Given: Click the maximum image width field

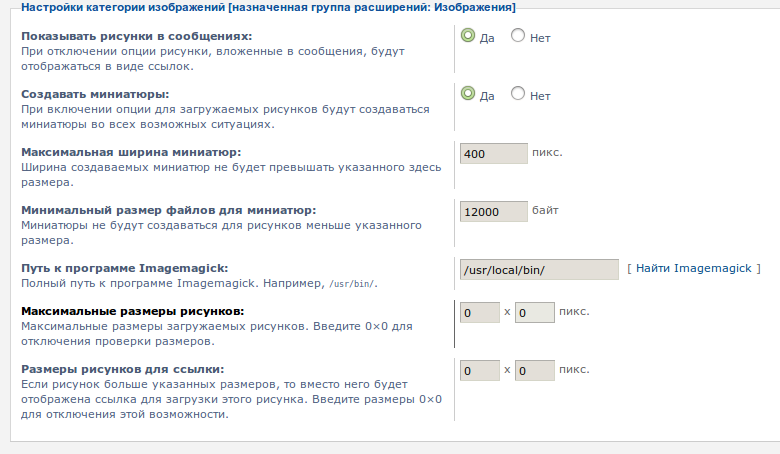Looking at the screenshot, I should click(x=479, y=313).
